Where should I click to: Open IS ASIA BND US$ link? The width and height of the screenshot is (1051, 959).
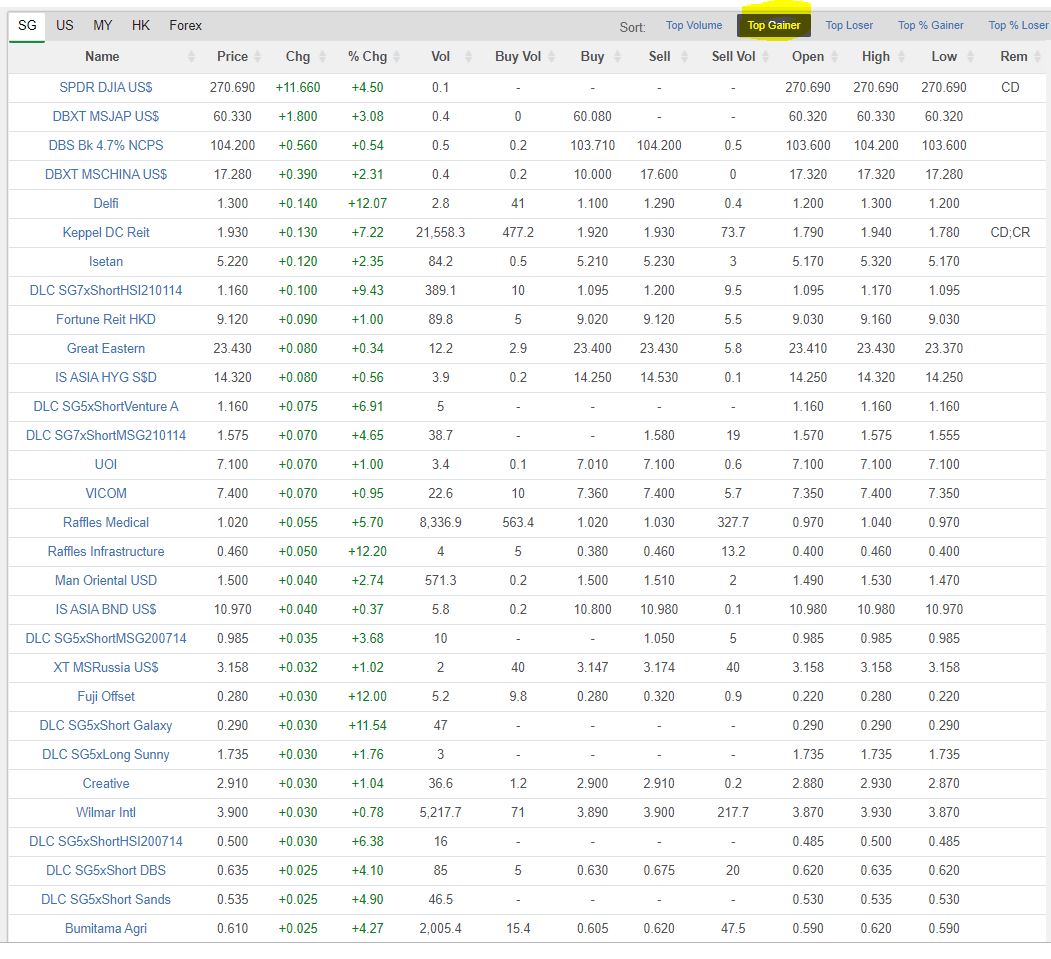click(106, 610)
